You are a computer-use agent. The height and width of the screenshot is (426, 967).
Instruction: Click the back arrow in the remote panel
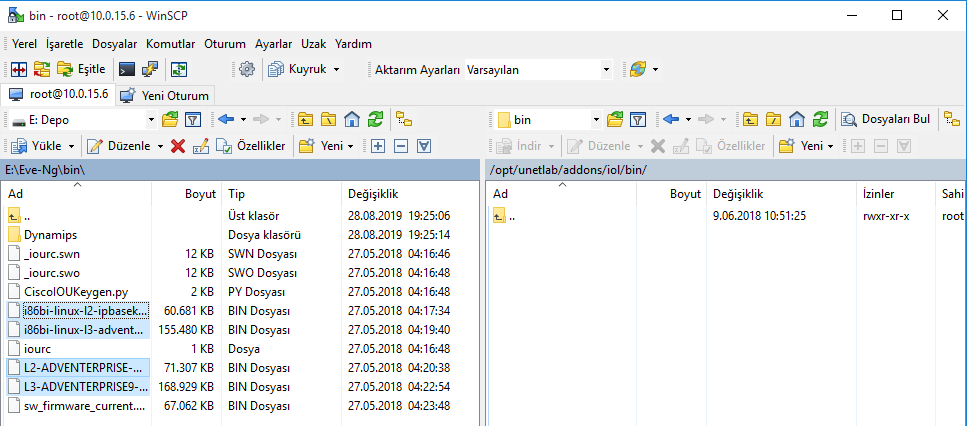672,120
